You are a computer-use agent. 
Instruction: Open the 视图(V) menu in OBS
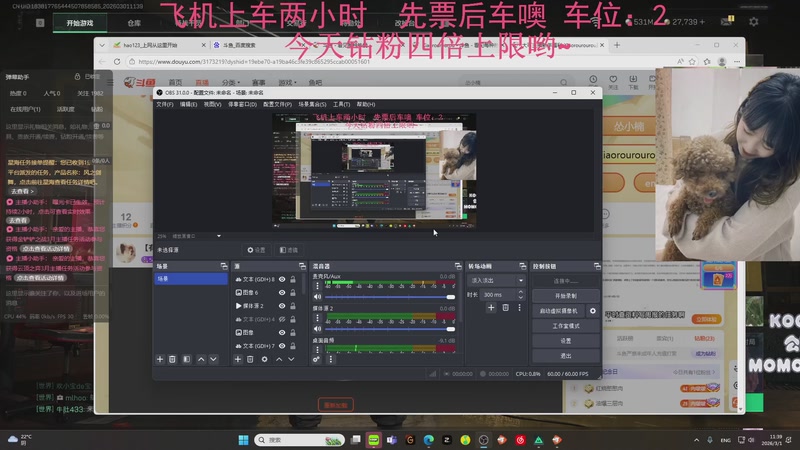pos(212,104)
